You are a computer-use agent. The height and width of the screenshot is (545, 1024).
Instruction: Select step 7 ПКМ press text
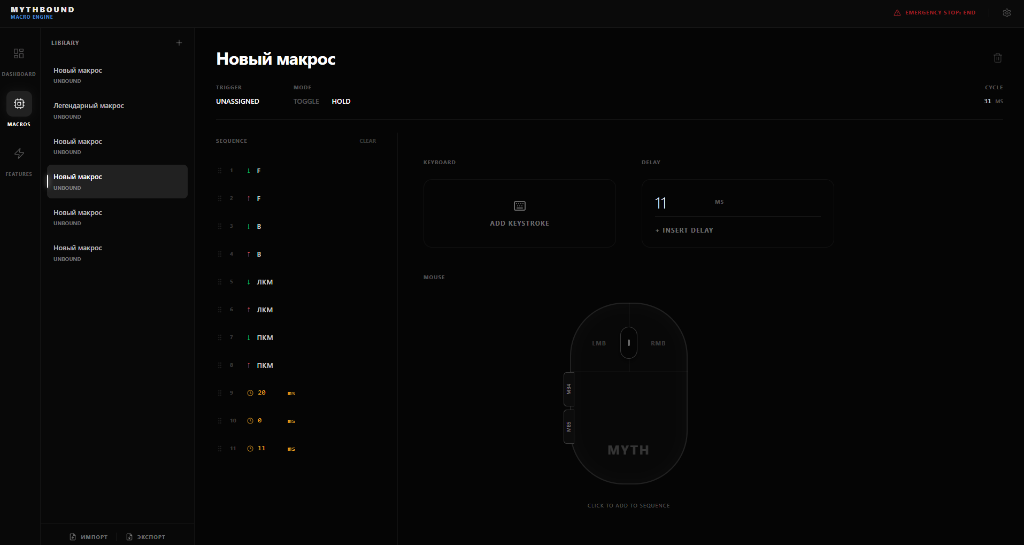tap(264, 337)
